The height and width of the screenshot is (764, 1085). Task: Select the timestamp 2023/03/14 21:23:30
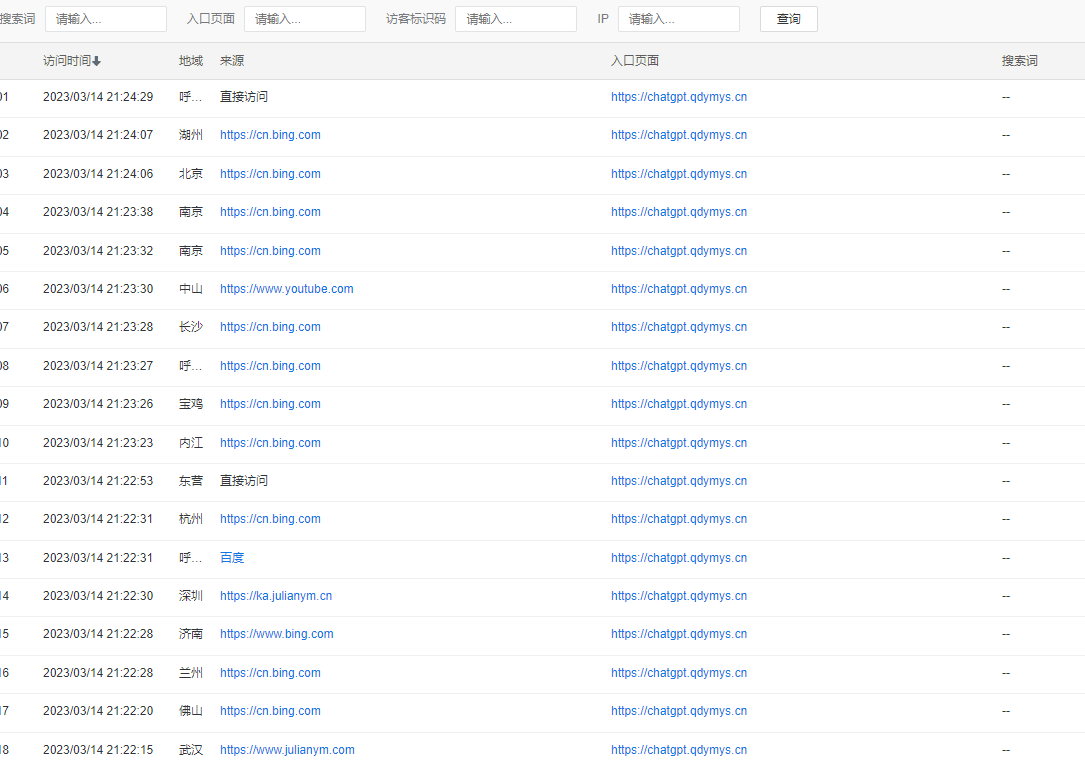pos(98,289)
